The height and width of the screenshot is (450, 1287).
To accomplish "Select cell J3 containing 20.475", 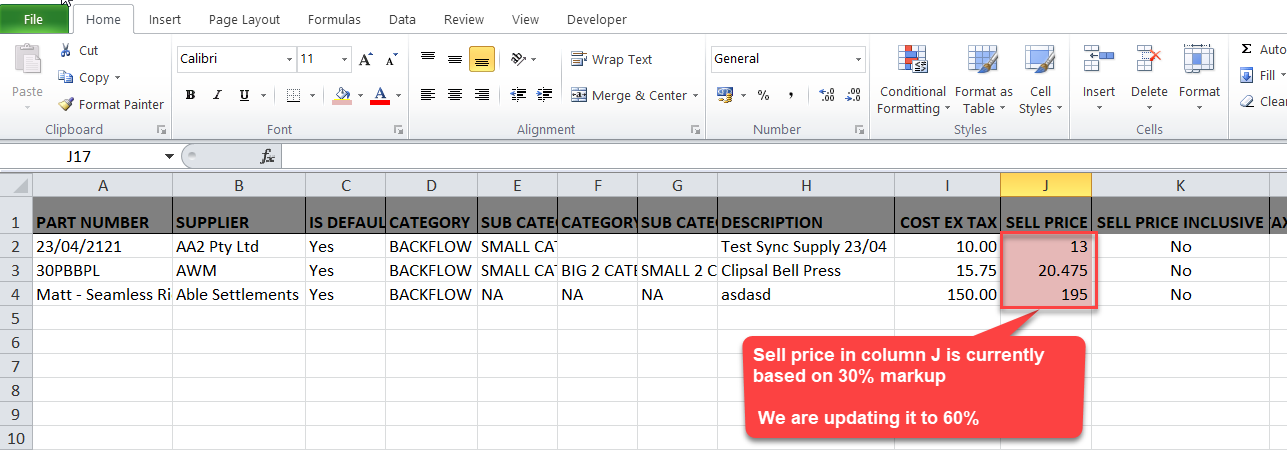I will (1045, 270).
